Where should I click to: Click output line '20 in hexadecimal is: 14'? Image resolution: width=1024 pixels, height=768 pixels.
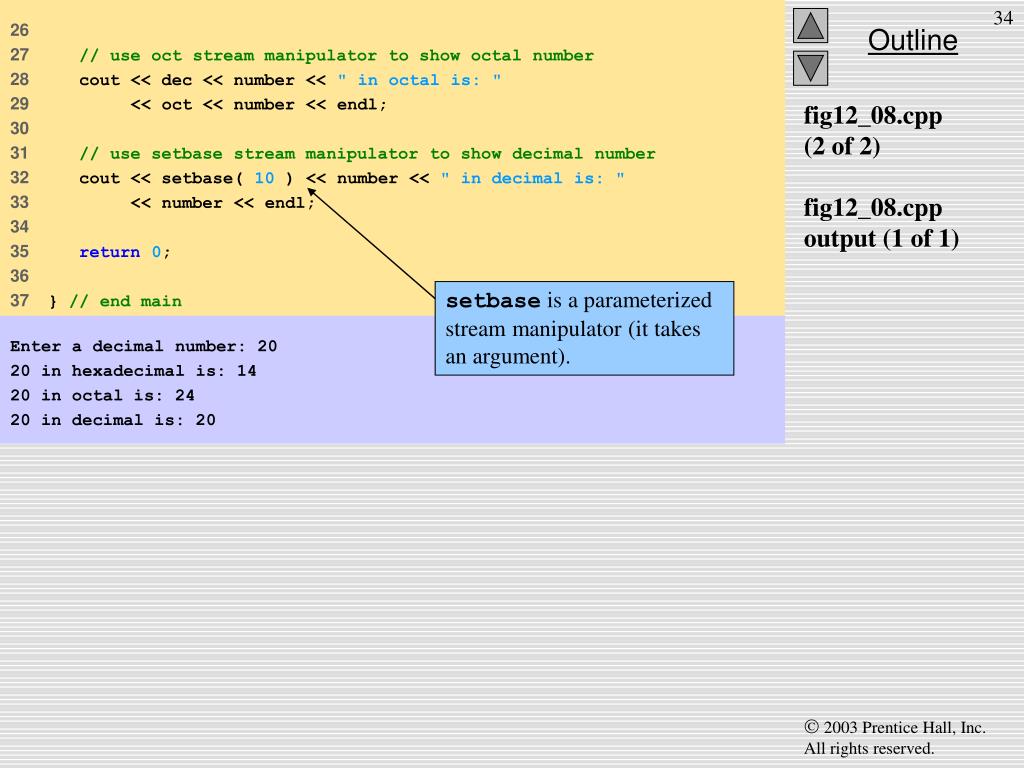(x=133, y=371)
